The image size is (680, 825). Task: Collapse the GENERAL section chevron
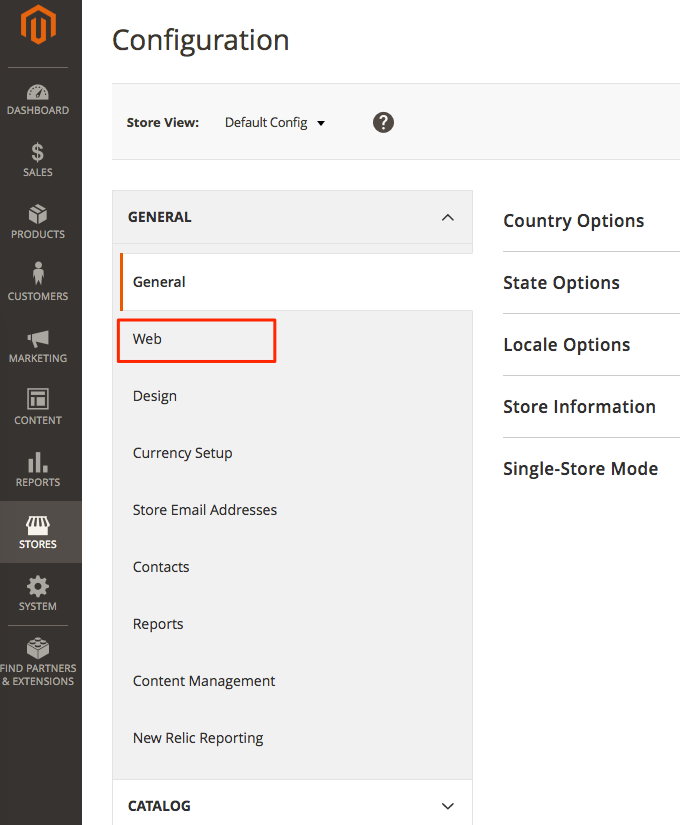tap(447, 217)
